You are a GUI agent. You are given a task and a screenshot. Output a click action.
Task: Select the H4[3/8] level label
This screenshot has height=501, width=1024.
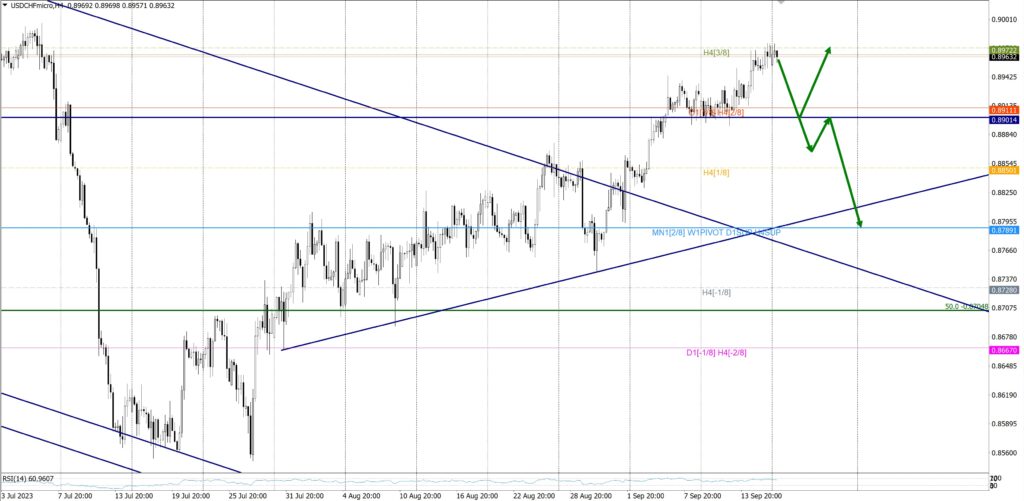point(716,52)
